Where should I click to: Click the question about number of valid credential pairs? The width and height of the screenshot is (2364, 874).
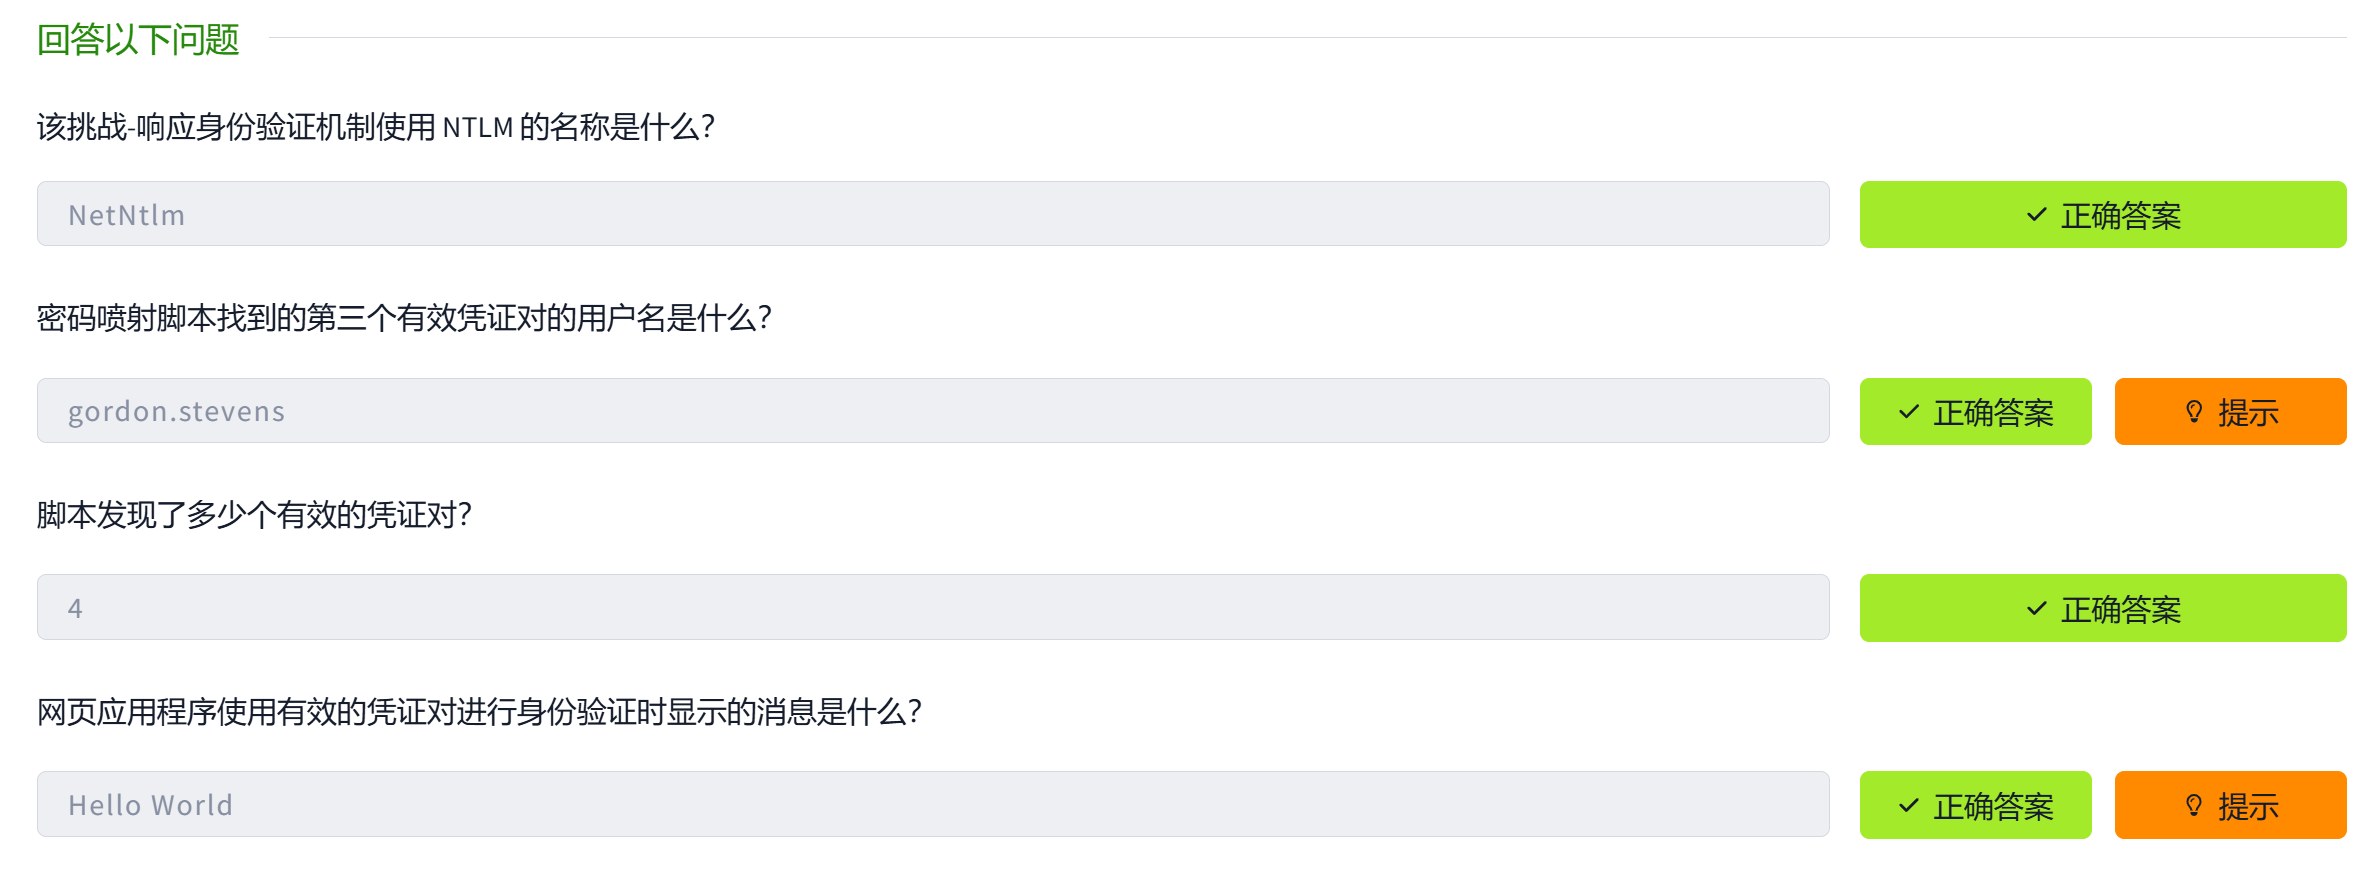[254, 515]
